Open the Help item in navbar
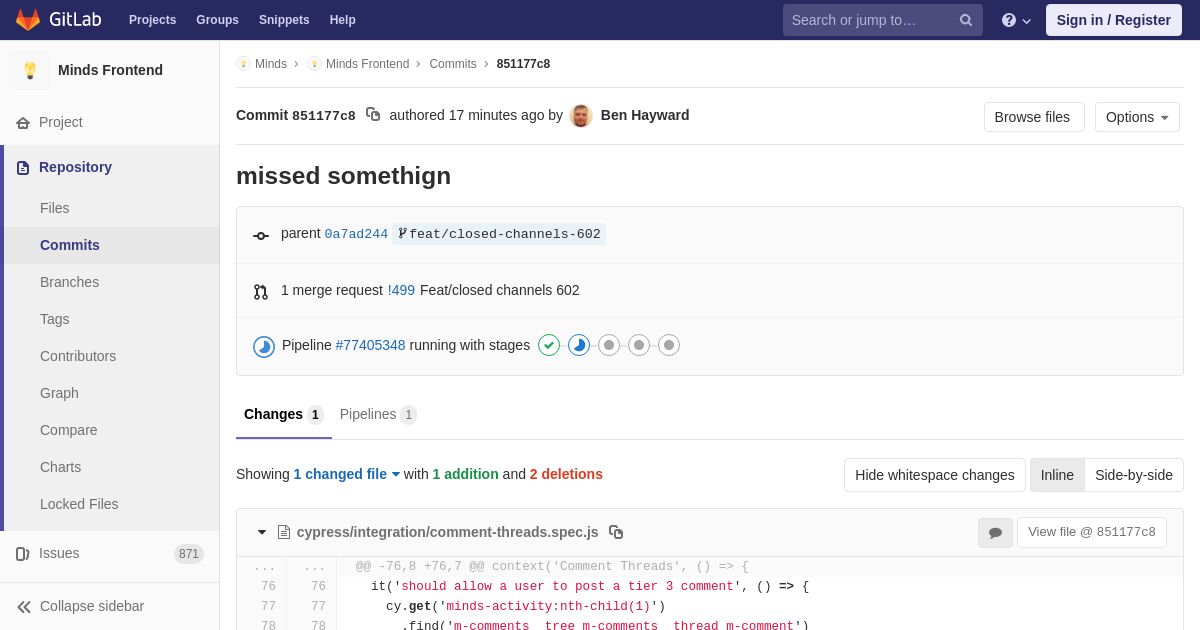Screen dimensions: 1200x630 [x=343, y=20]
